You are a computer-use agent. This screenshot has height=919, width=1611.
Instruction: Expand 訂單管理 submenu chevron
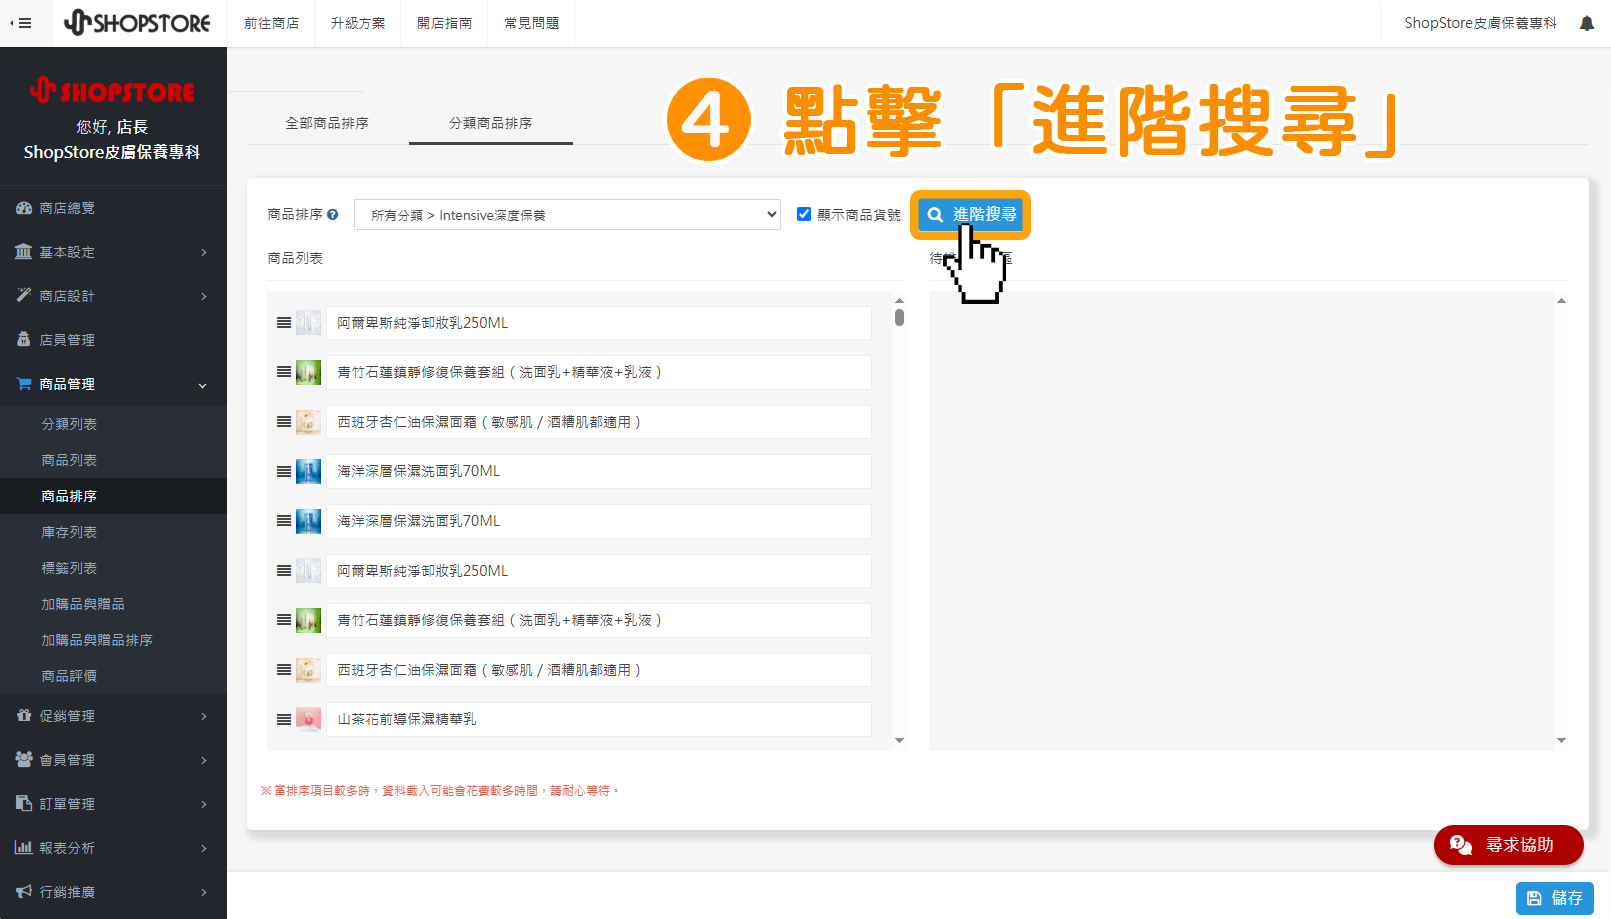pyautogui.click(x=203, y=804)
